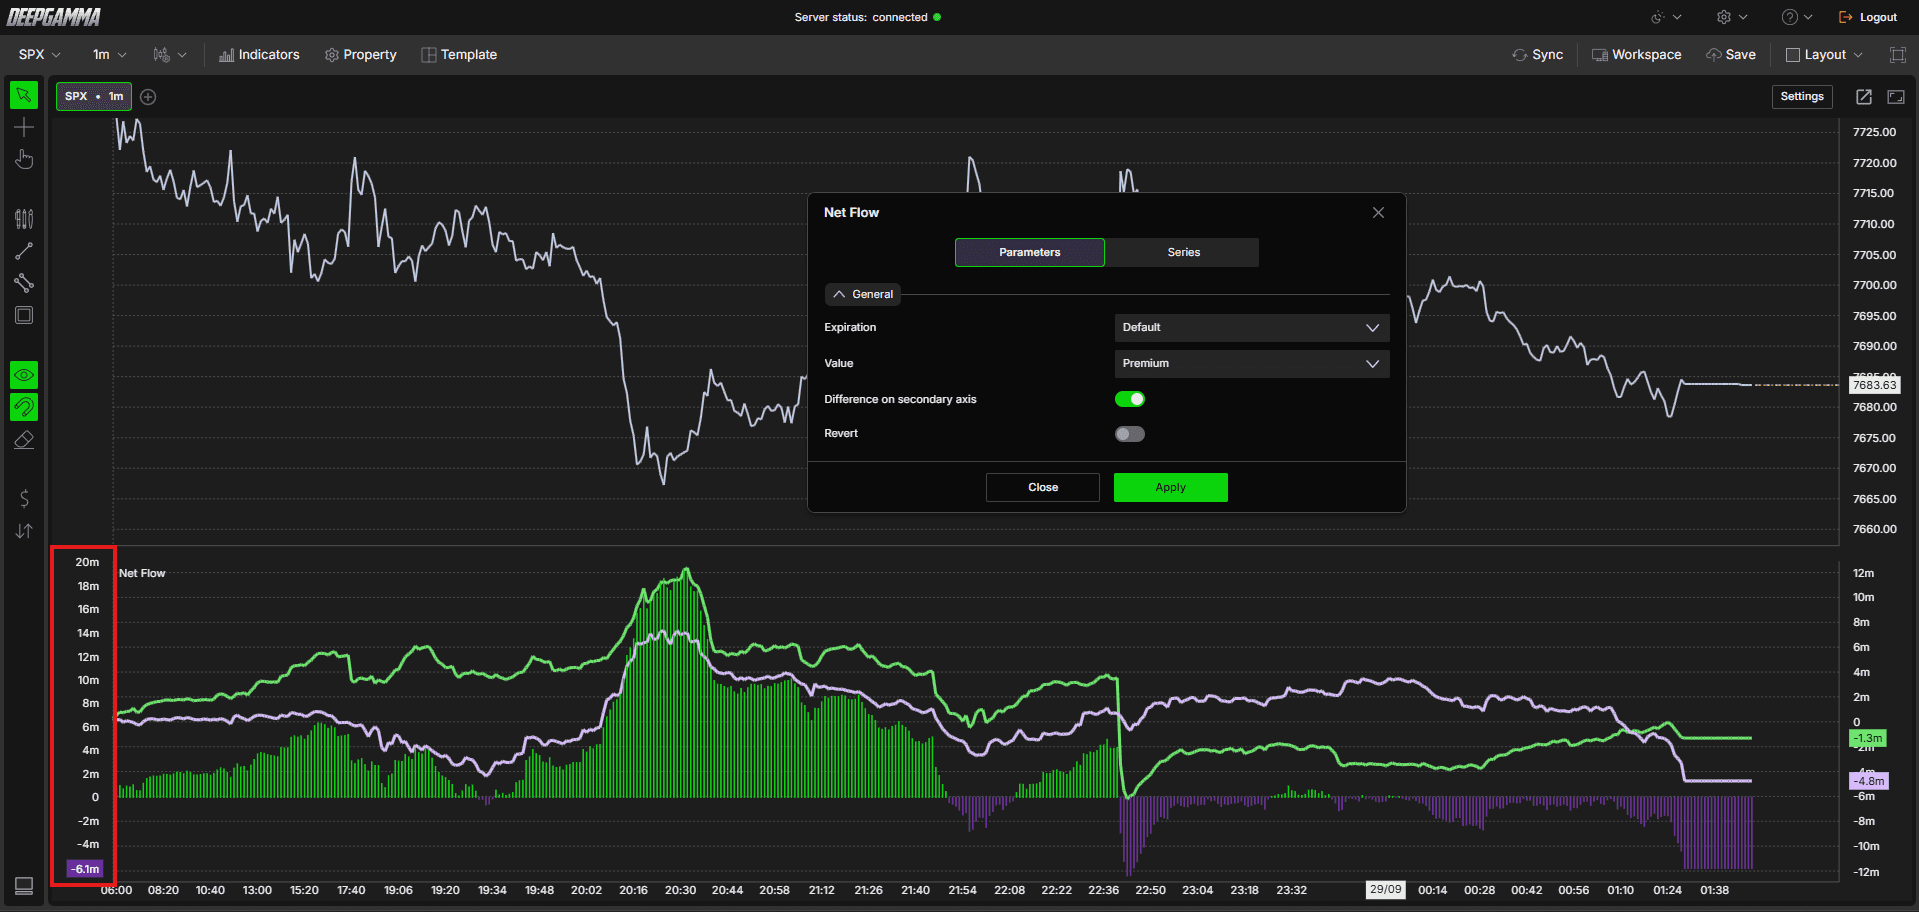
Task: Open the Layout dropdown
Action: 1825,55
